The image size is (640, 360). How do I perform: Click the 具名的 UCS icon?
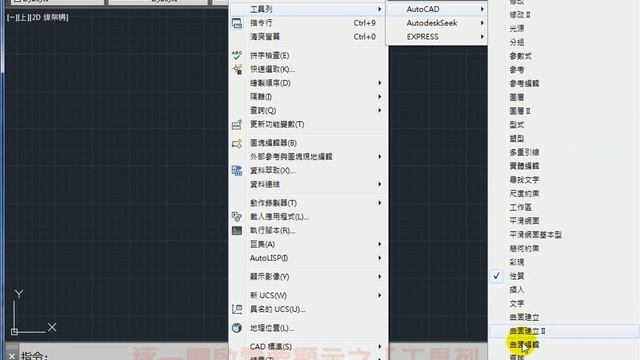click(237, 309)
